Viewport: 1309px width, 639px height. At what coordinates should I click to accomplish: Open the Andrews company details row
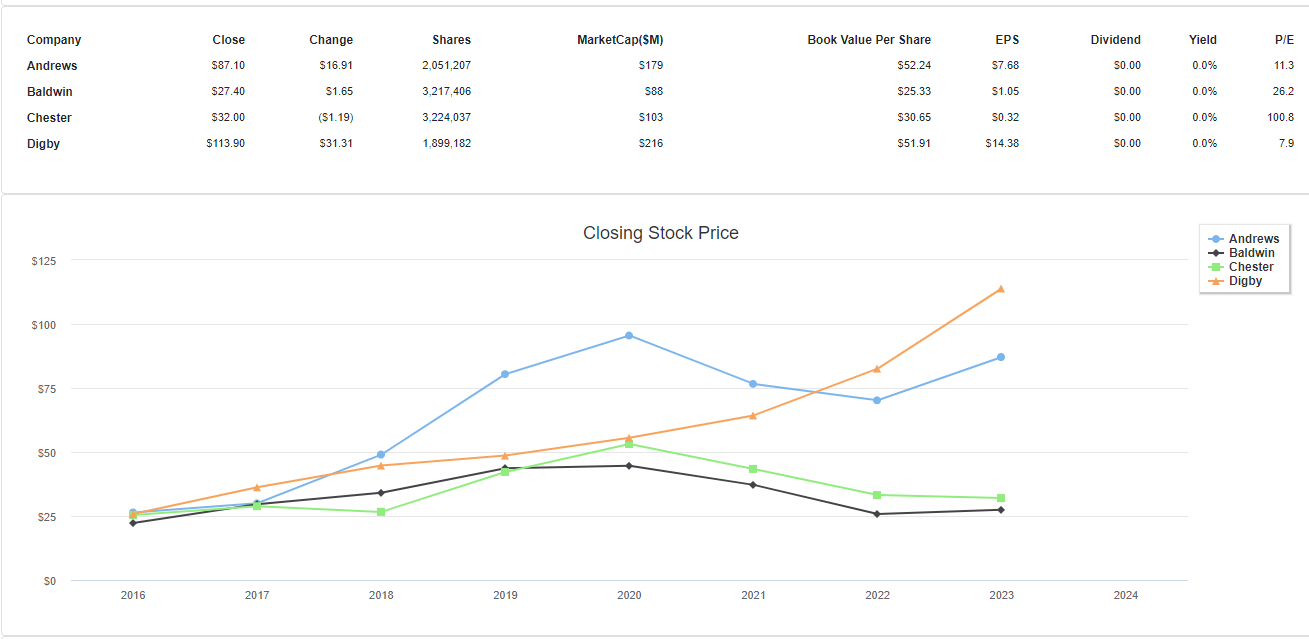[x=50, y=65]
